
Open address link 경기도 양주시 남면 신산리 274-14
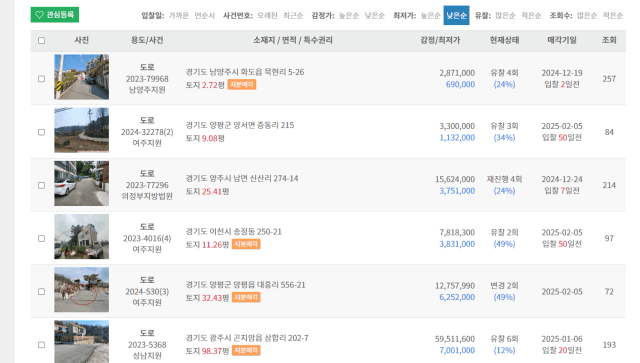[242, 178]
